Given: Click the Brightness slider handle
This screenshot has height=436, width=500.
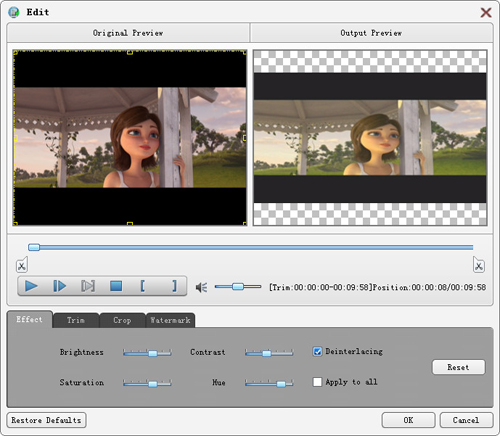Looking at the screenshot, I should 153,353.
